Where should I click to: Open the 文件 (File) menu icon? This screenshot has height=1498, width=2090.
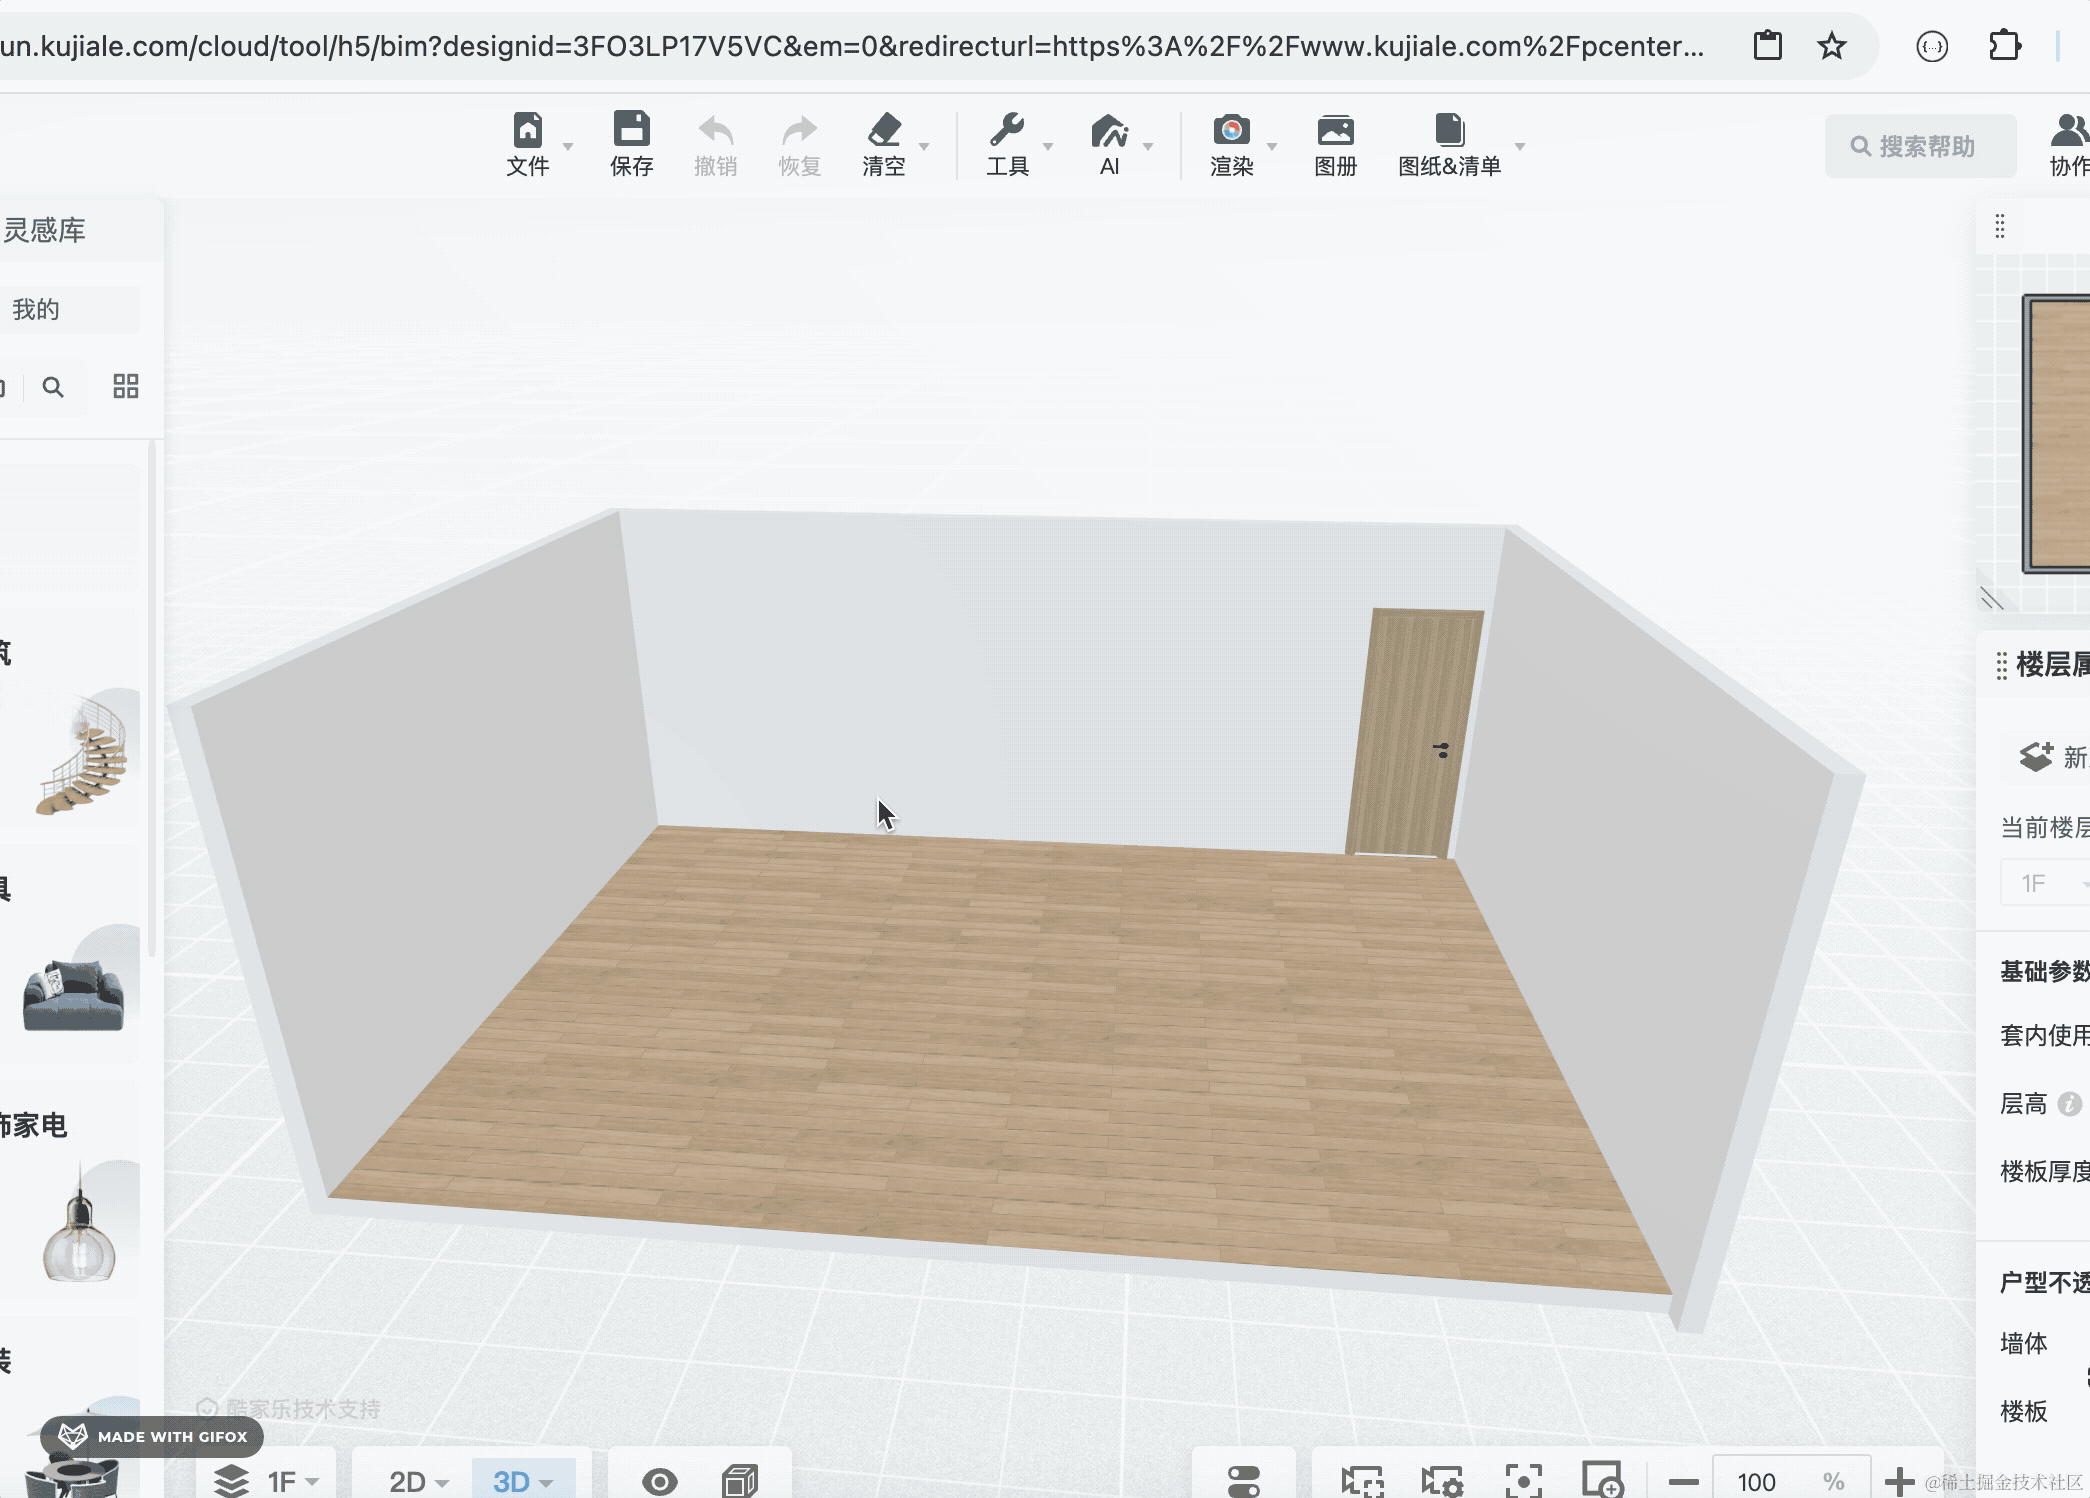pyautogui.click(x=527, y=130)
